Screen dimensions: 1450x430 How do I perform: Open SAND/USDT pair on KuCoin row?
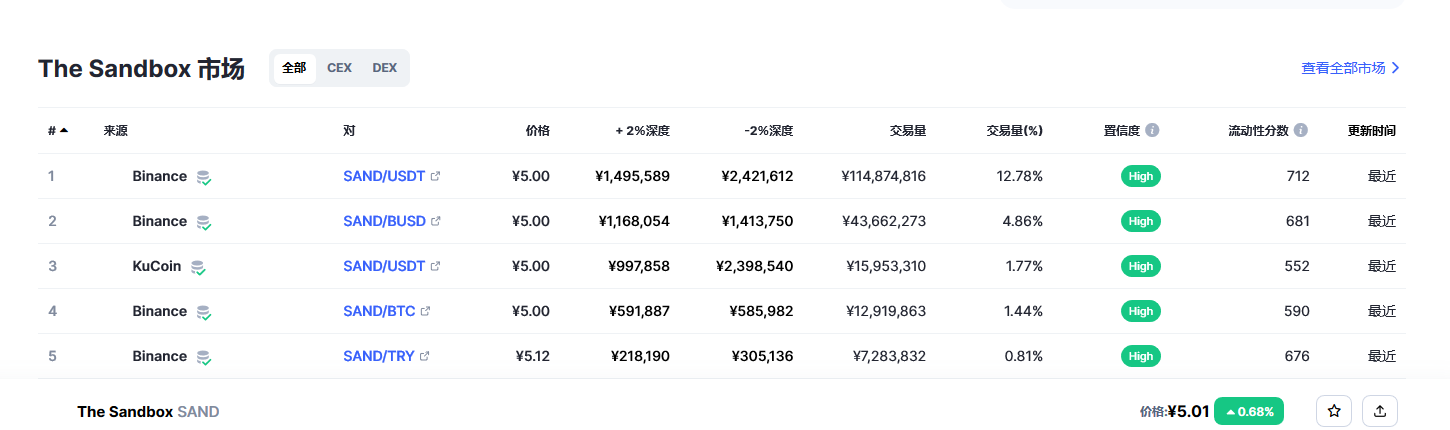[x=384, y=266]
